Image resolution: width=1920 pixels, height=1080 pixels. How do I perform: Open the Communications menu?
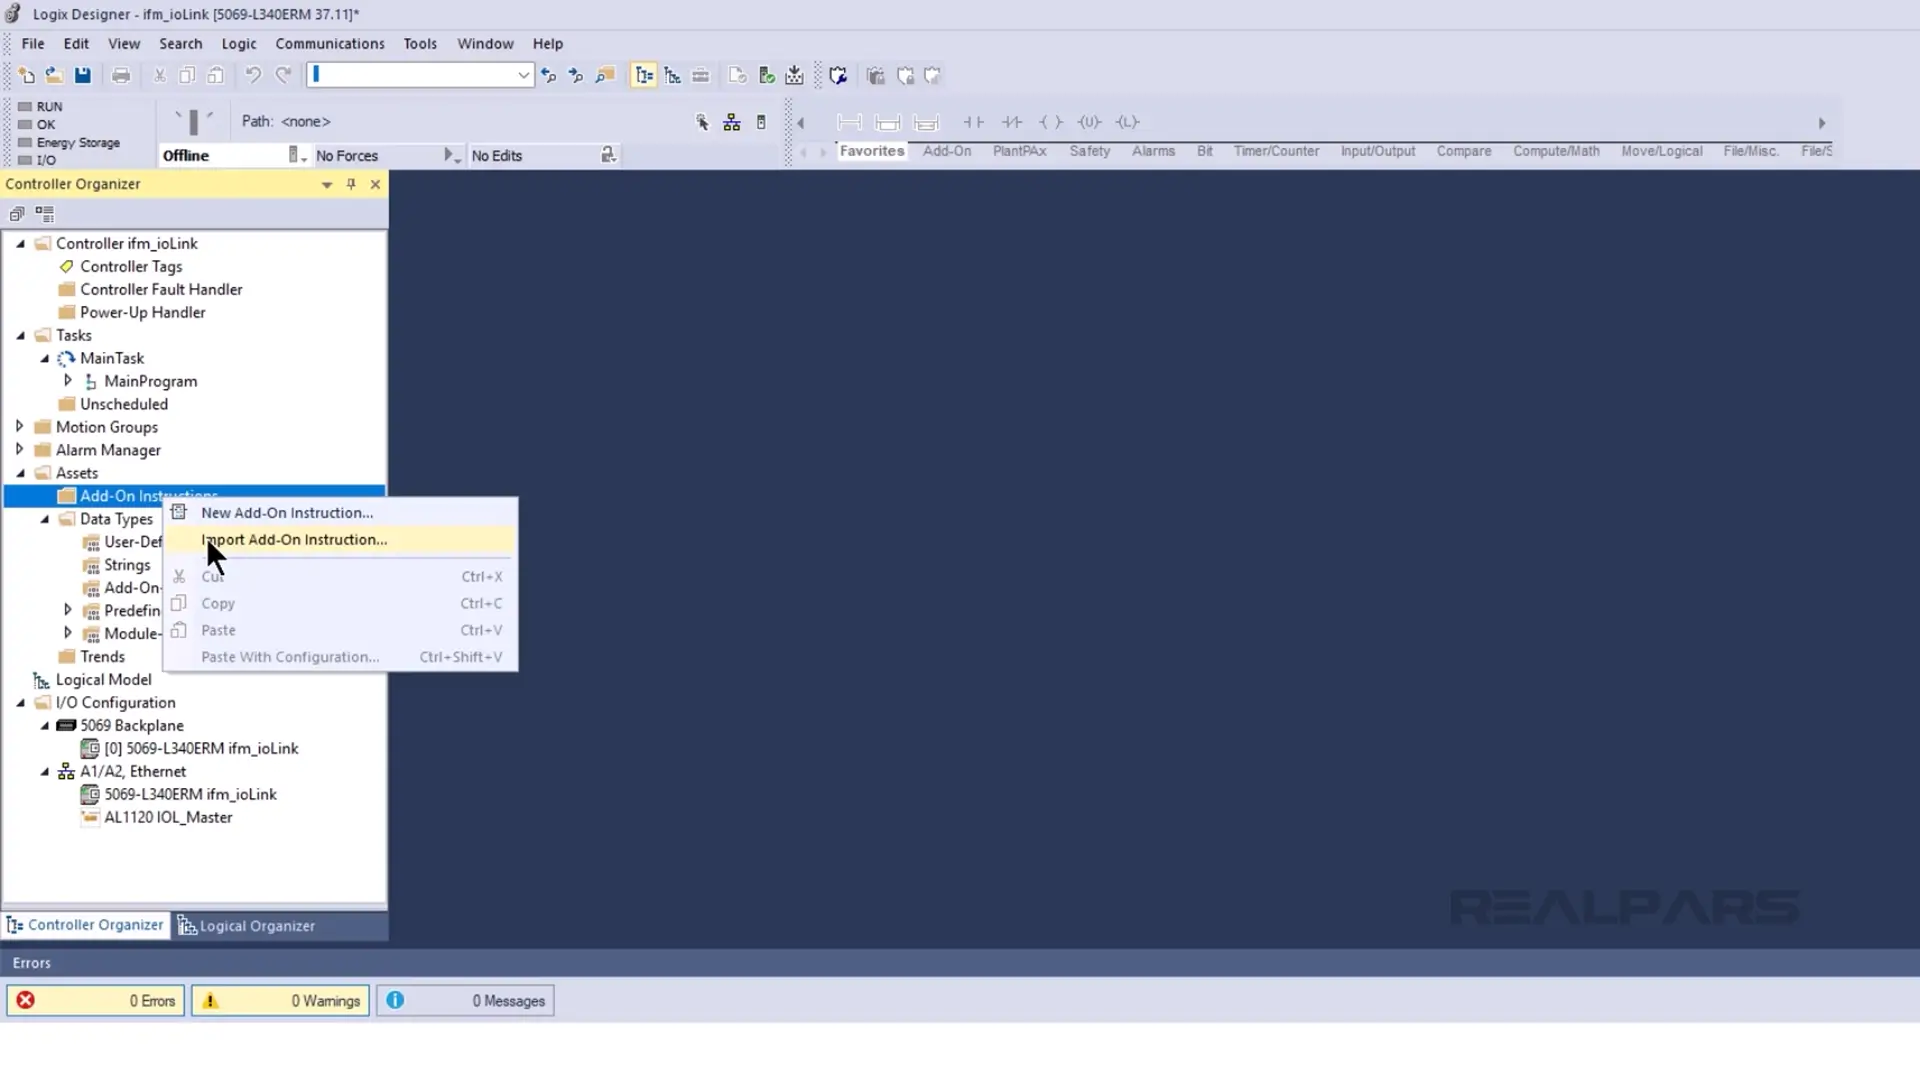pyautogui.click(x=330, y=44)
